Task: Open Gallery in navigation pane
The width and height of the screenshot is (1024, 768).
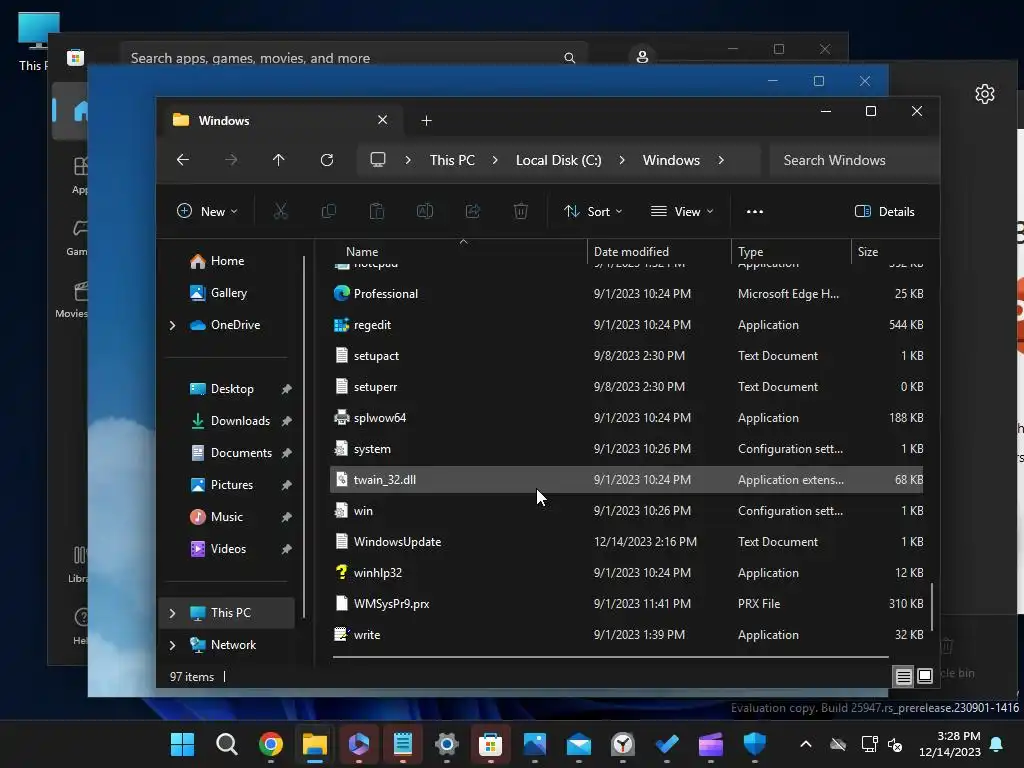Action: click(227, 293)
